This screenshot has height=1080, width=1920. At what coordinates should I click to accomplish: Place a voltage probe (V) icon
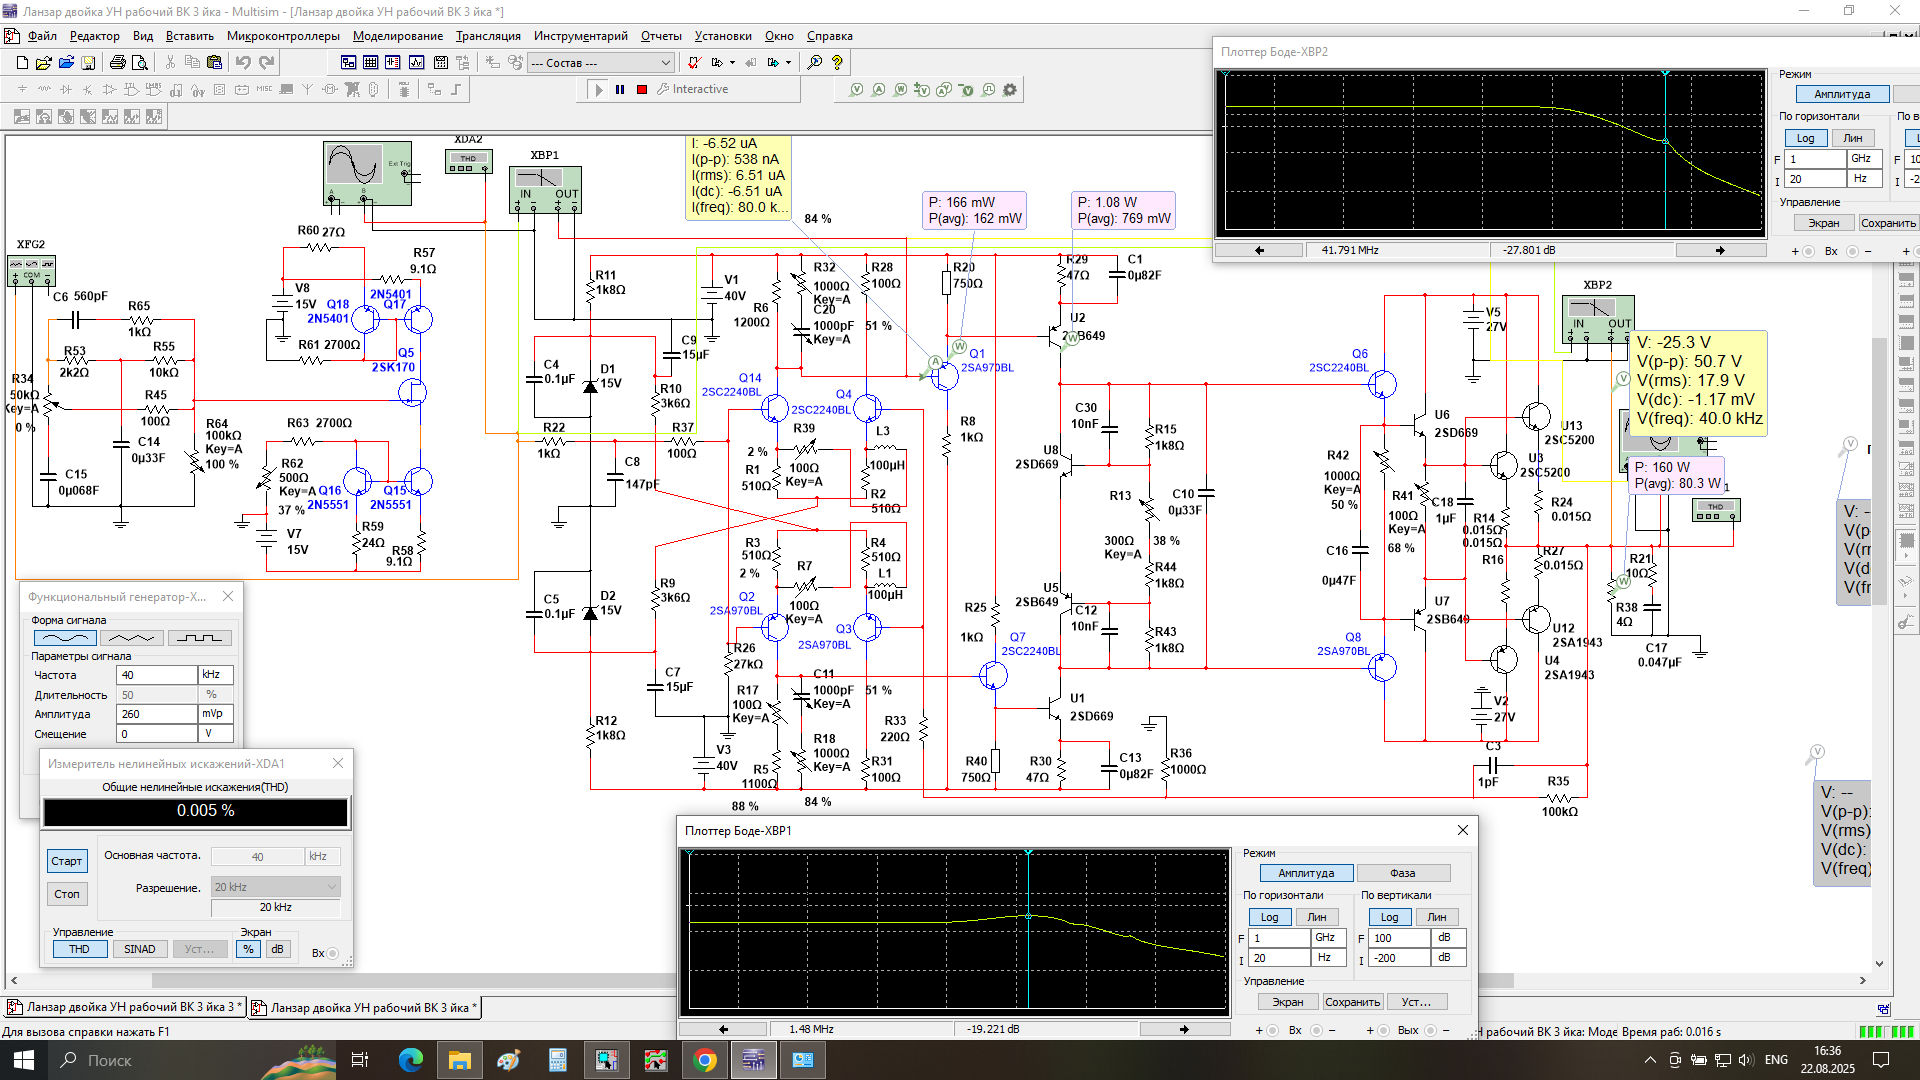click(856, 89)
